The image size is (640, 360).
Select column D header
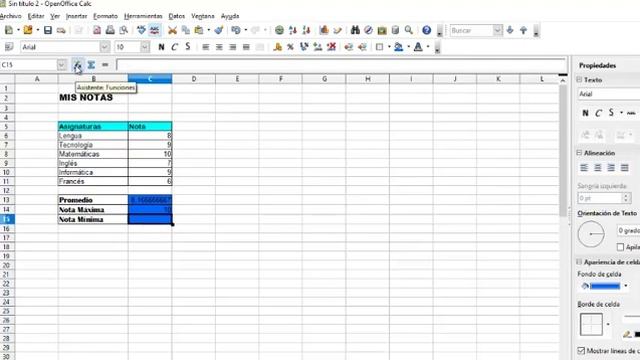[193, 79]
